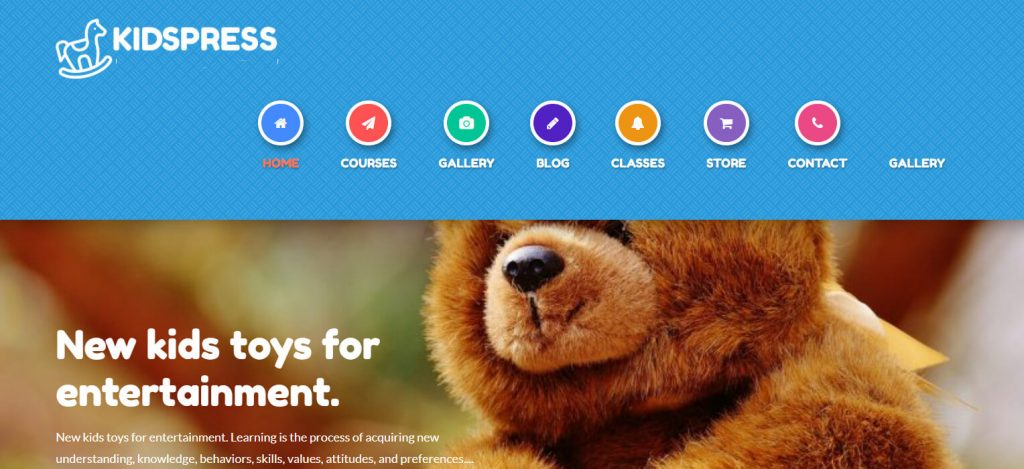1024x469 pixels.
Task: Go to the HOME menu label
Action: 281,163
